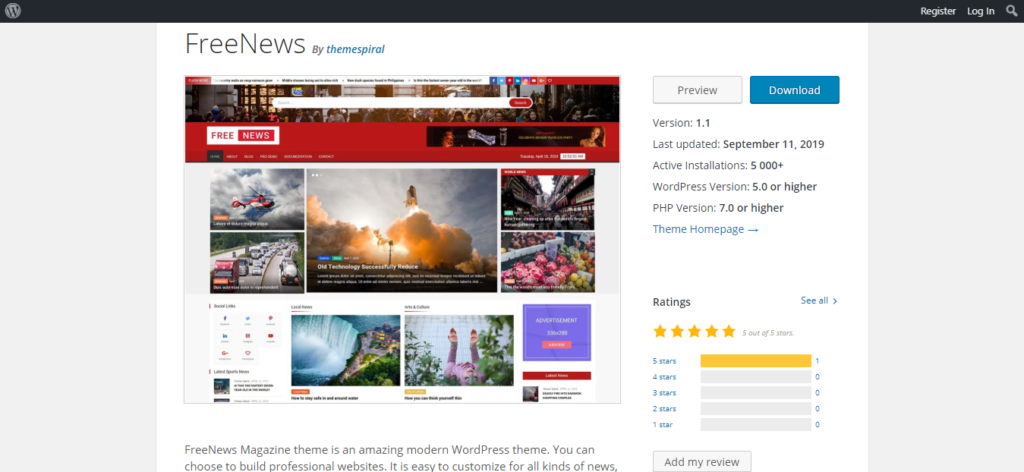Click the 'WordPress Version: 5.0 or higher' text
The height and width of the screenshot is (472, 1024).
[735, 187]
